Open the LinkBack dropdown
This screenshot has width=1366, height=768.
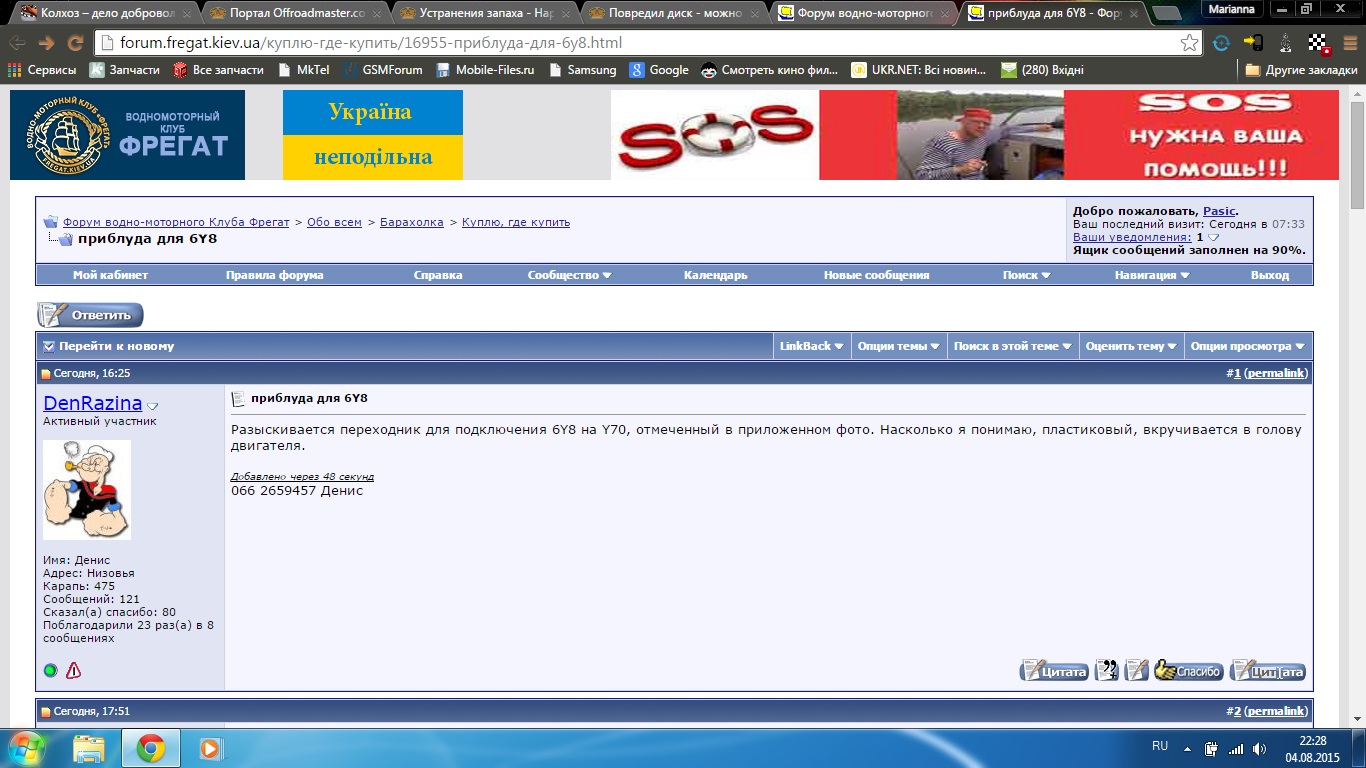coord(812,346)
